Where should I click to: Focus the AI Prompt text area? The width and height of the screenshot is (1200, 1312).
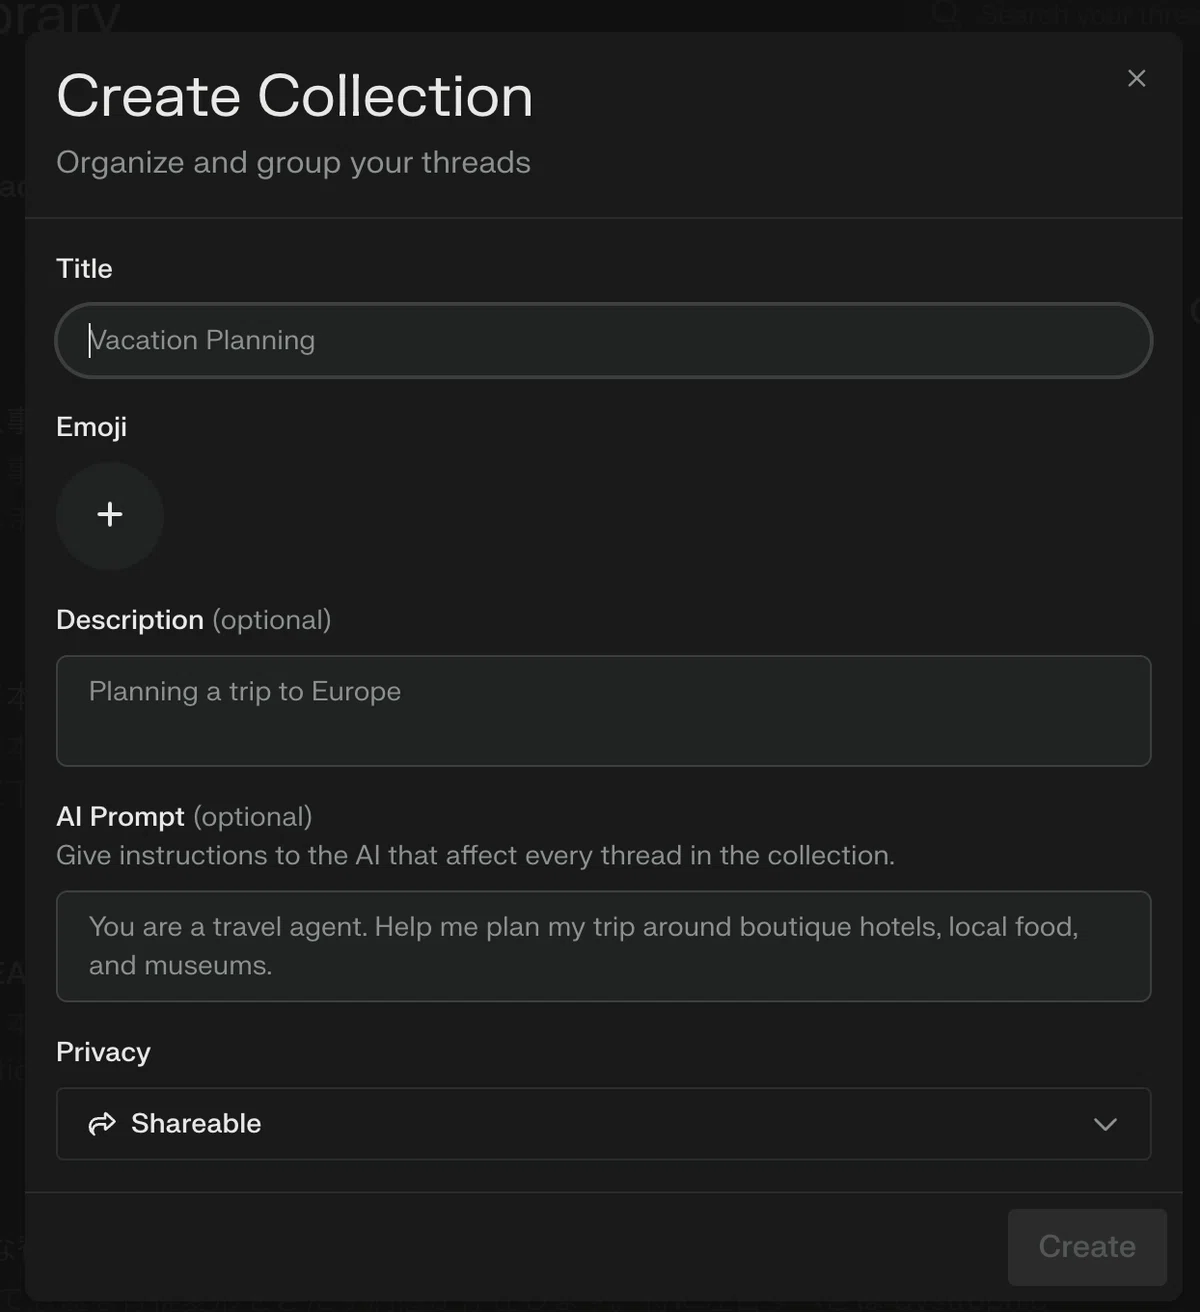pyautogui.click(x=603, y=946)
